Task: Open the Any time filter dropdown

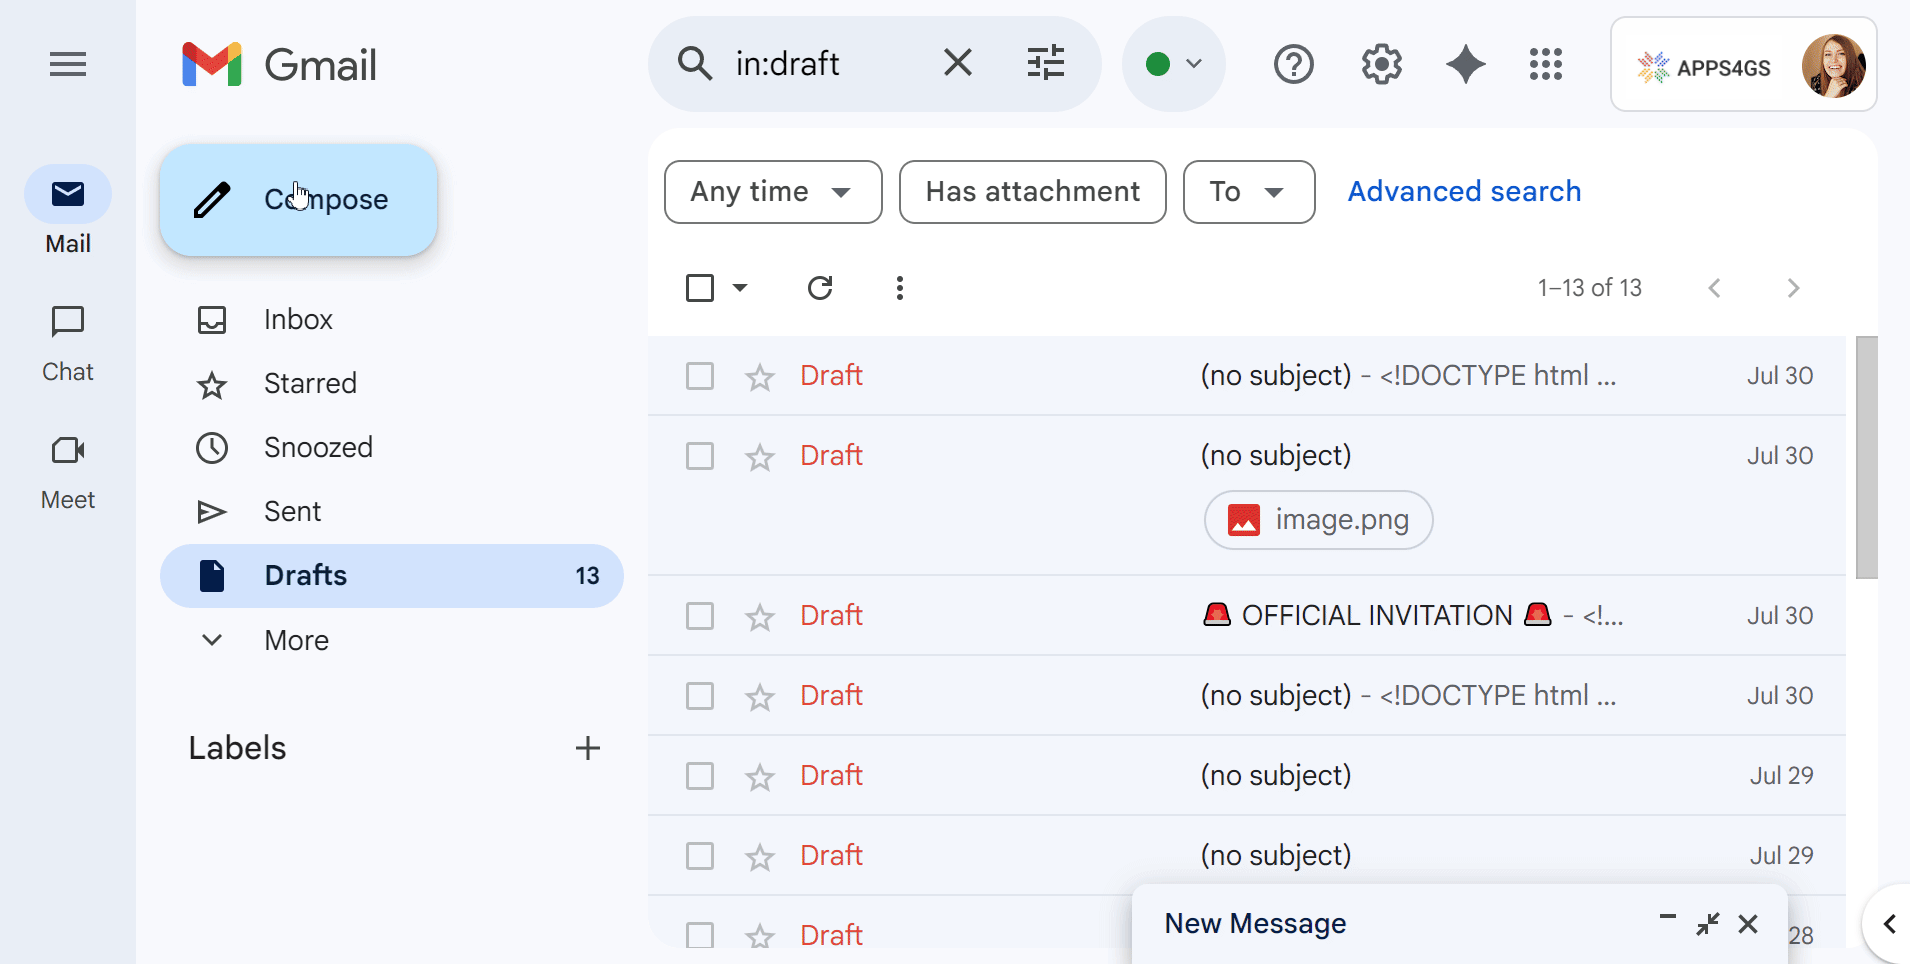Action: pos(773,192)
